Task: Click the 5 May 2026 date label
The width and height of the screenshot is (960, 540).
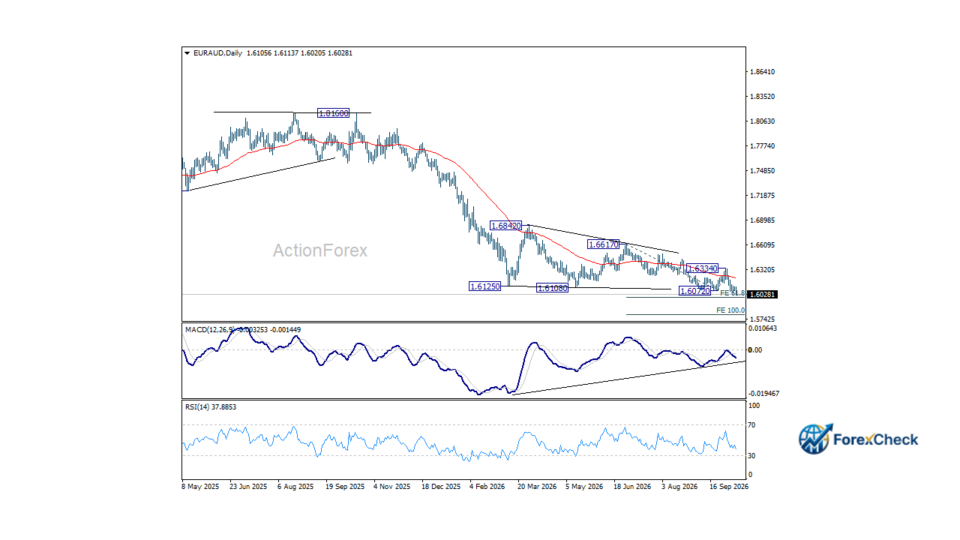Action: point(584,487)
